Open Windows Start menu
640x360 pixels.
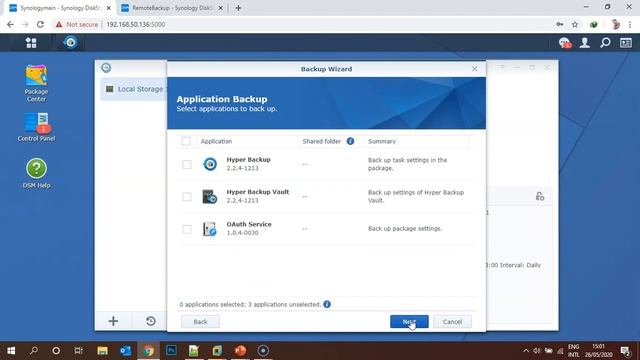(x=11, y=351)
